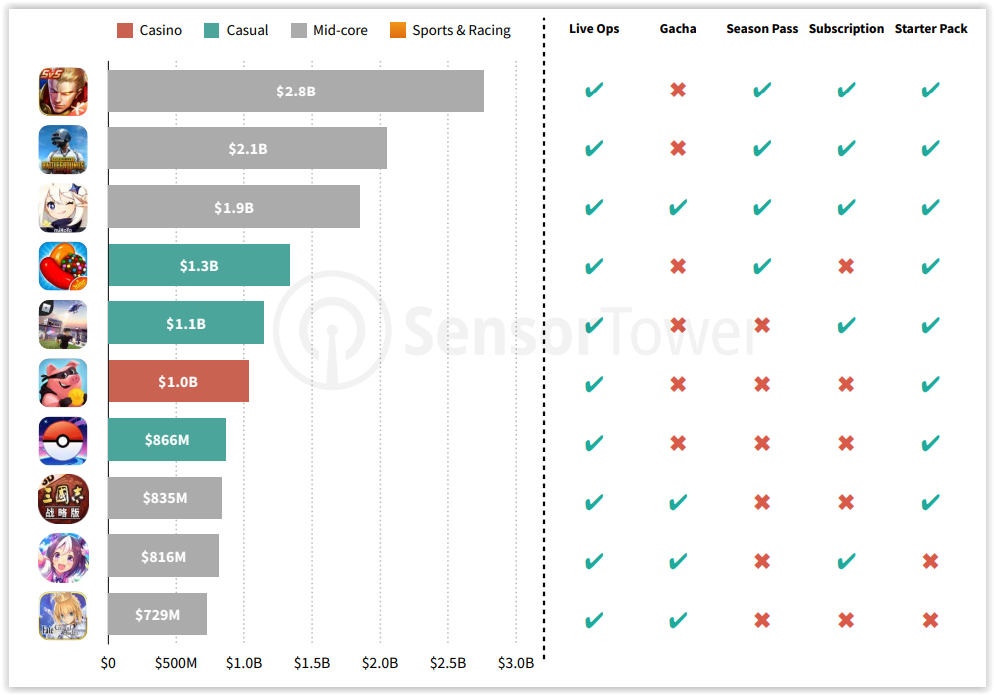Open the Candy Crush Saga icon

coord(63,266)
